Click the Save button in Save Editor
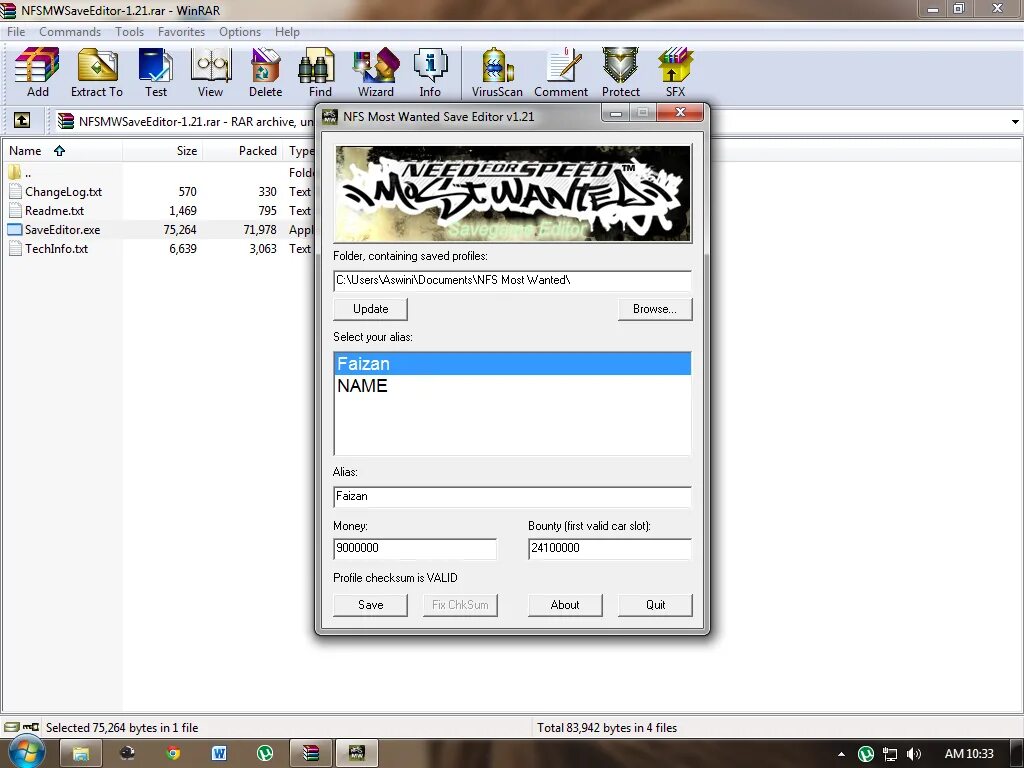The height and width of the screenshot is (768, 1024). [370, 605]
